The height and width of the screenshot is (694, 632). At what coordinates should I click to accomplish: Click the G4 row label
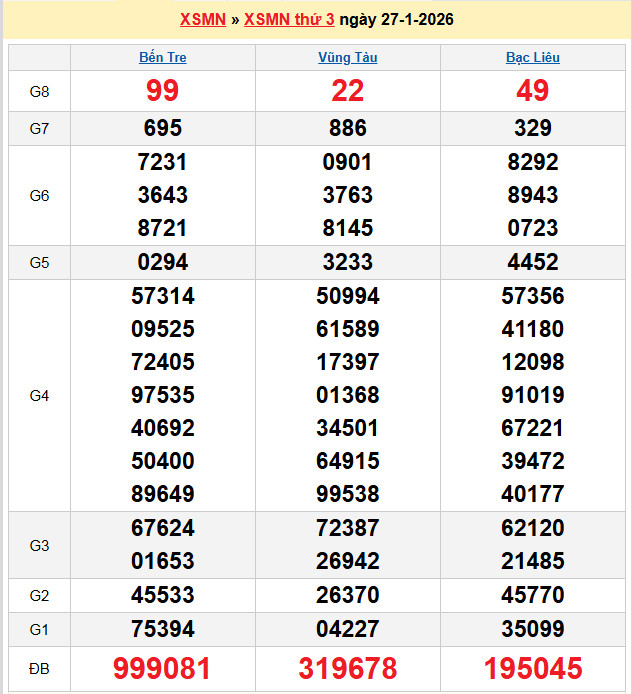click(39, 396)
